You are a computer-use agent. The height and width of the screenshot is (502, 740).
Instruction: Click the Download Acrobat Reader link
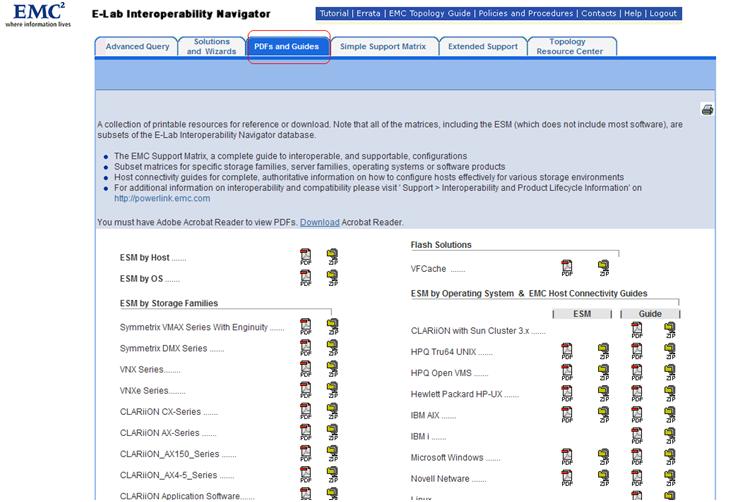(x=320, y=222)
